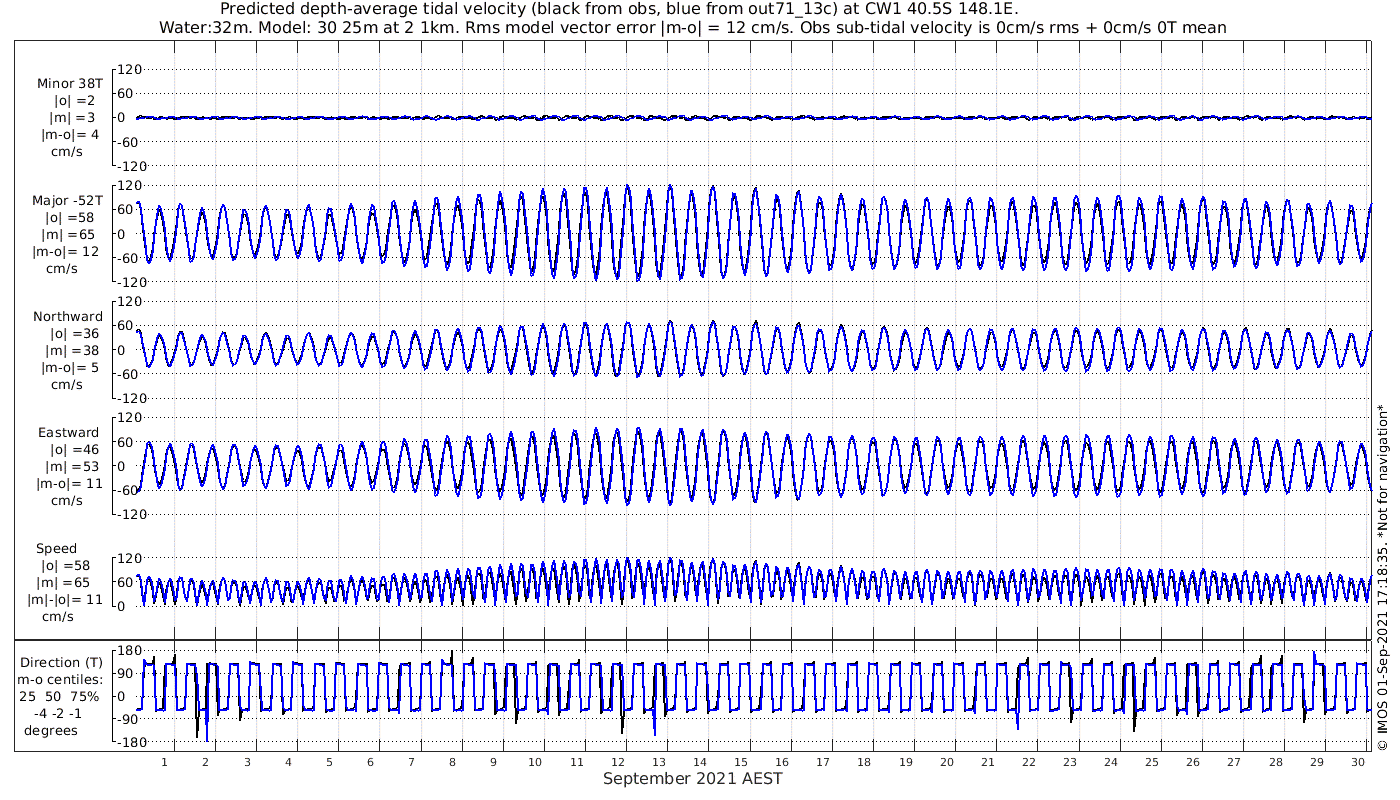Click '|o| =2' under Minor 38T
Viewport: 1400px width, 800px height.
[75, 101]
